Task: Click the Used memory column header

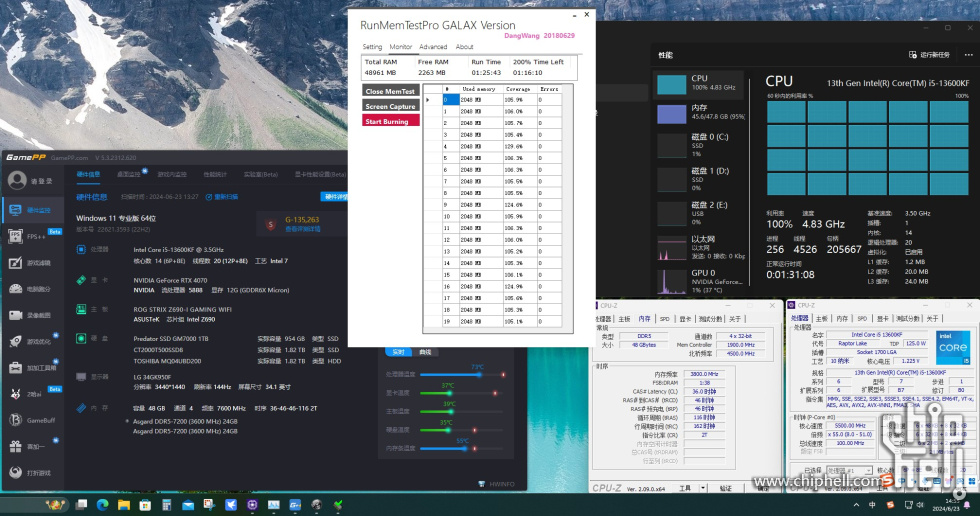Action: pyautogui.click(x=479, y=89)
